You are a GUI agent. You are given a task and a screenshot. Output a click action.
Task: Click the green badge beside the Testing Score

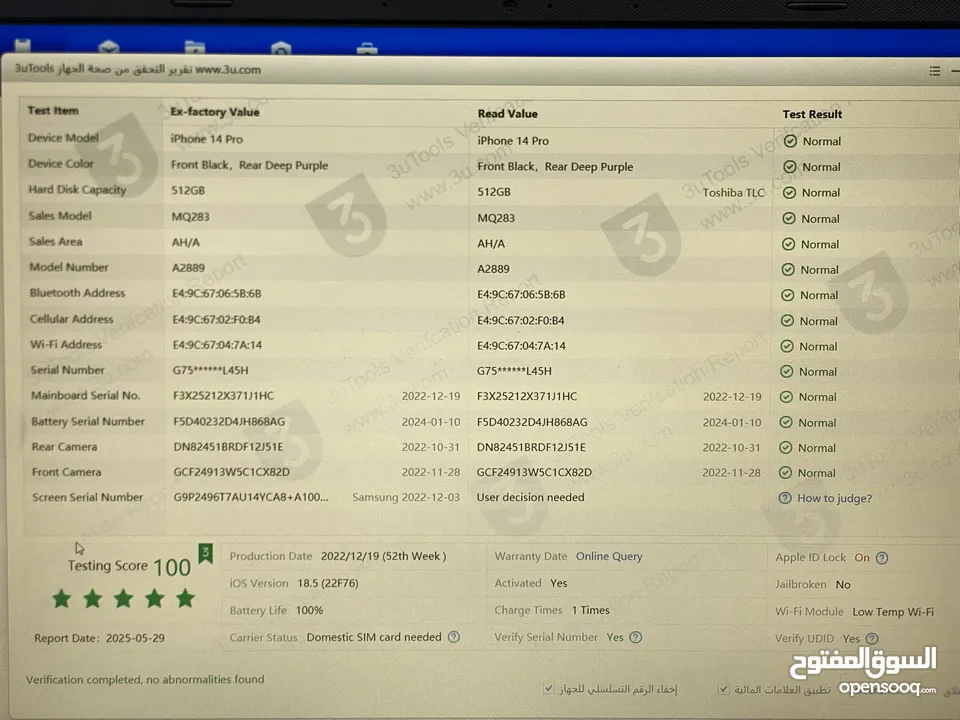[x=206, y=553]
